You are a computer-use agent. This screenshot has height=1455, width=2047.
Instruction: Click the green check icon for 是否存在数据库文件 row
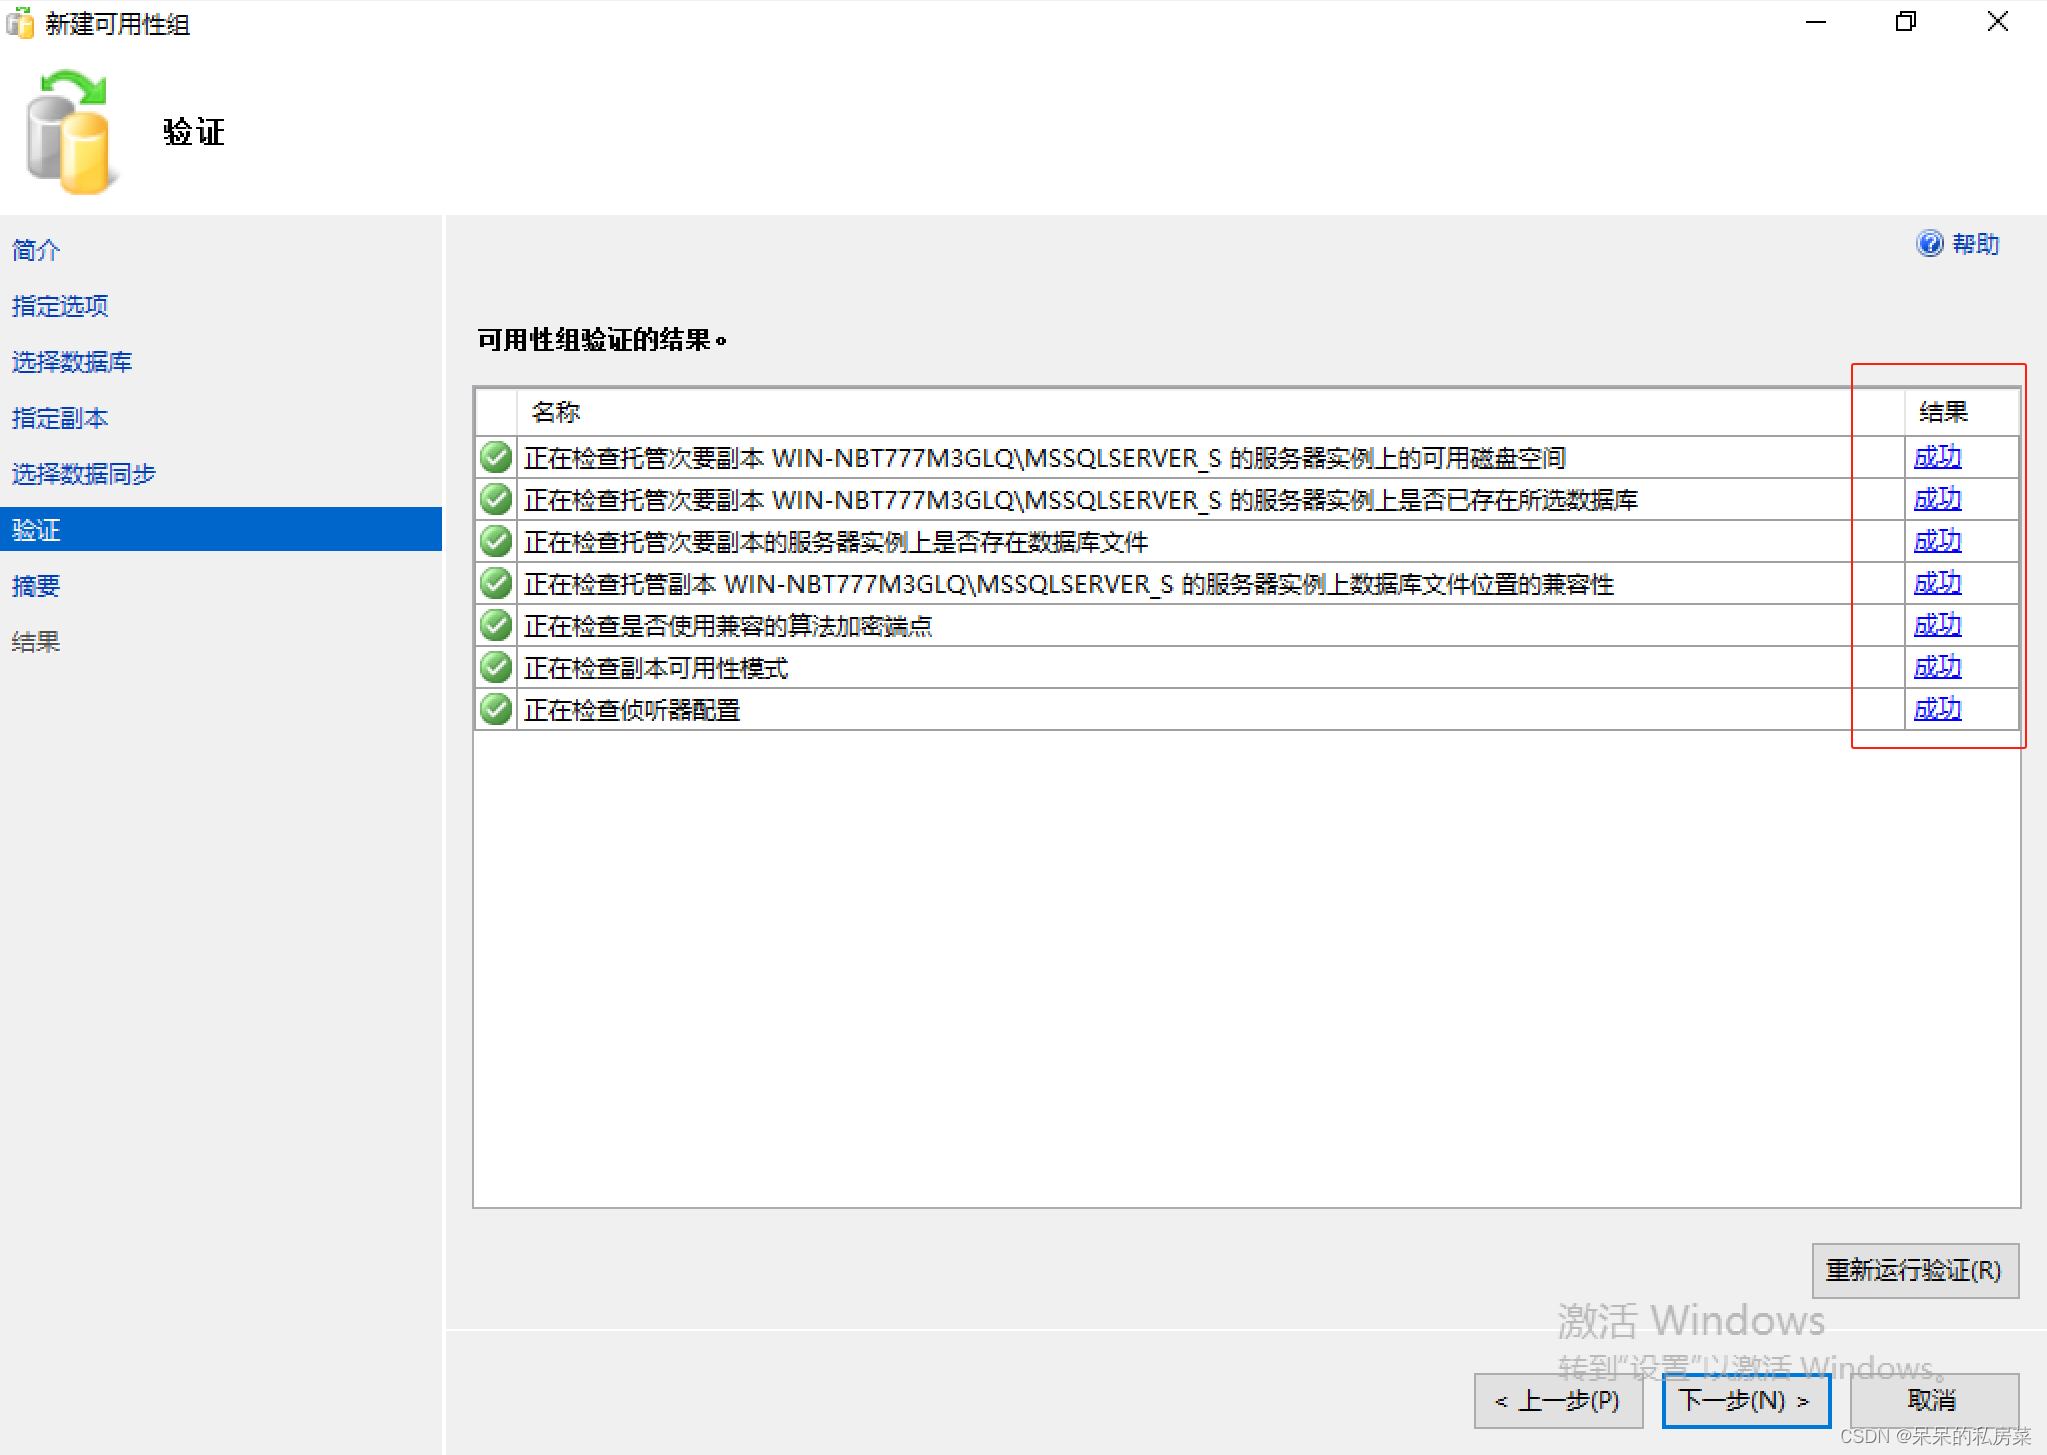(x=496, y=542)
